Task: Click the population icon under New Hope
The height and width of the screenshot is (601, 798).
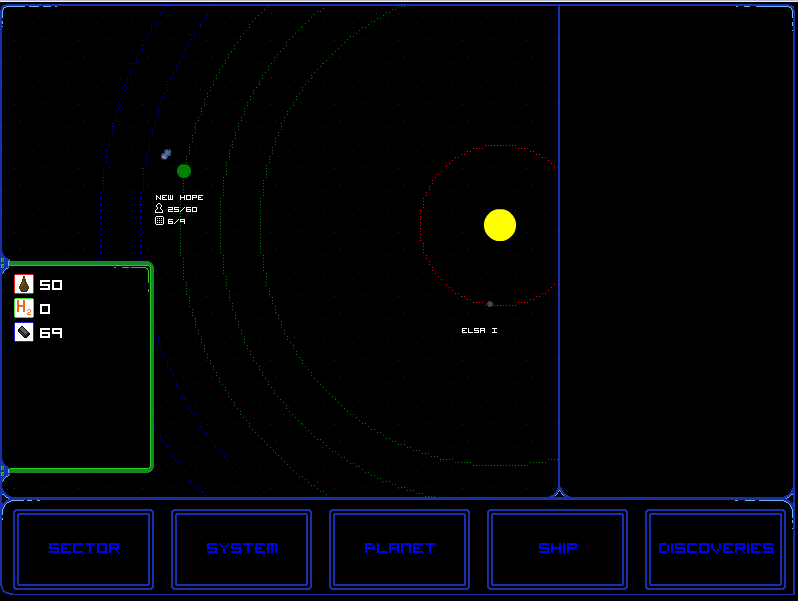Action: click(x=159, y=209)
